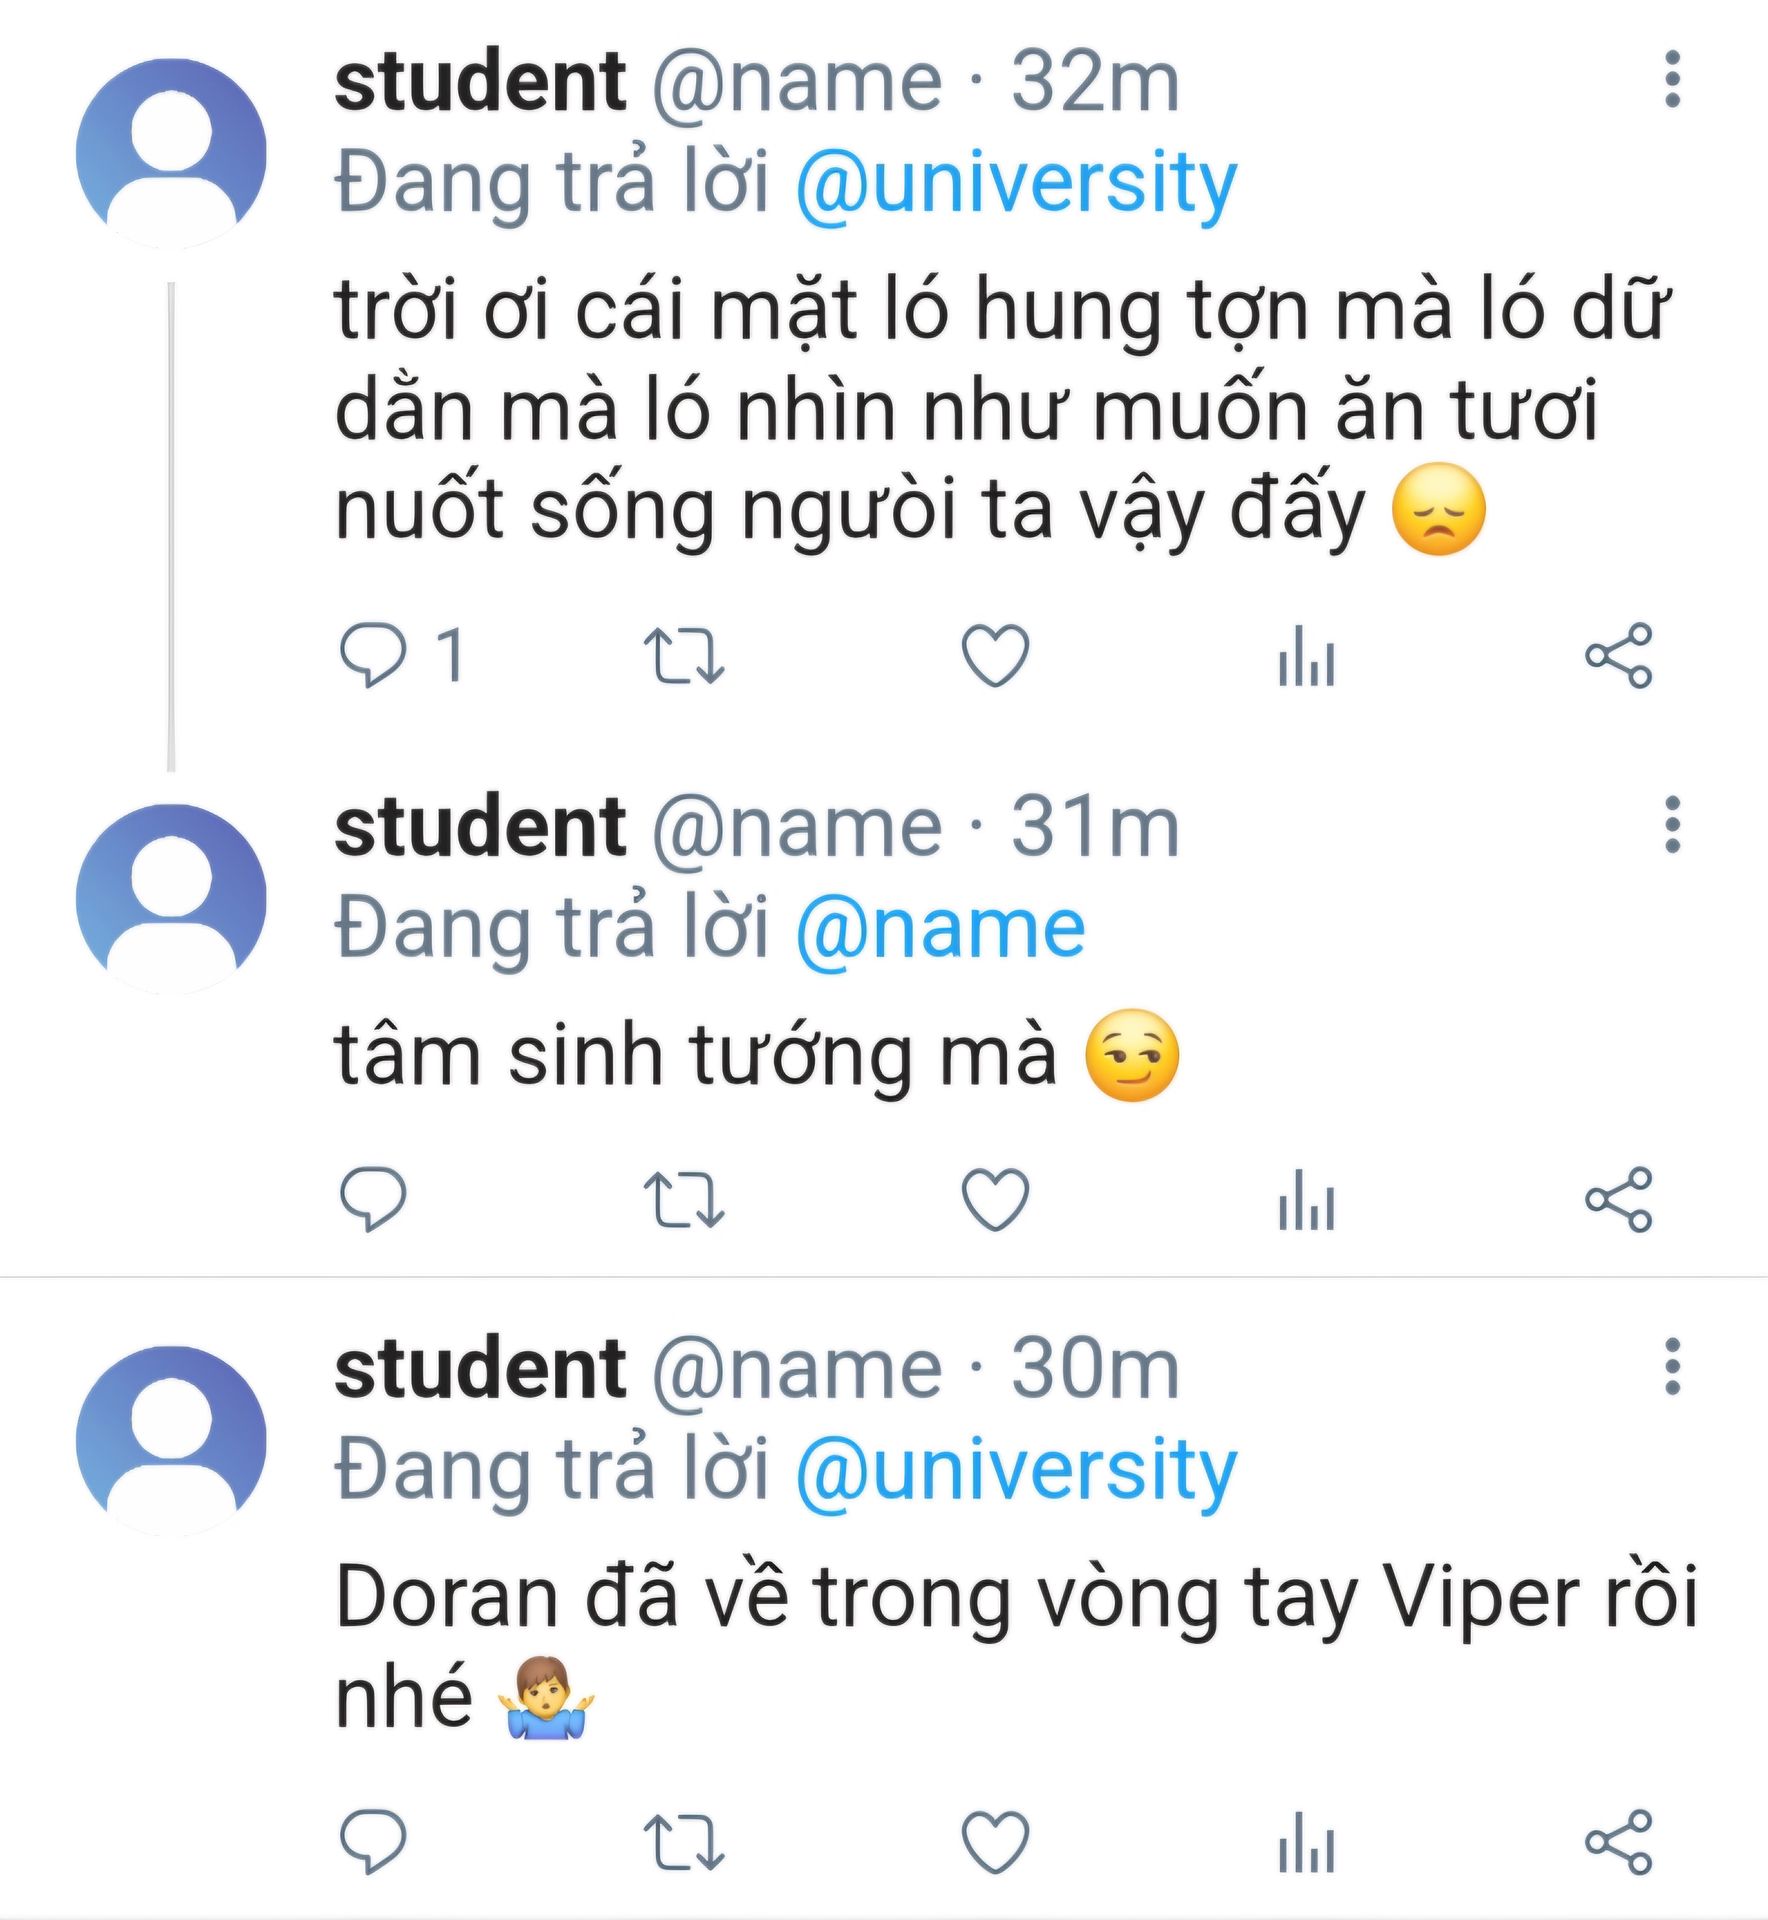Open more options for 31m tweet

[1672, 825]
